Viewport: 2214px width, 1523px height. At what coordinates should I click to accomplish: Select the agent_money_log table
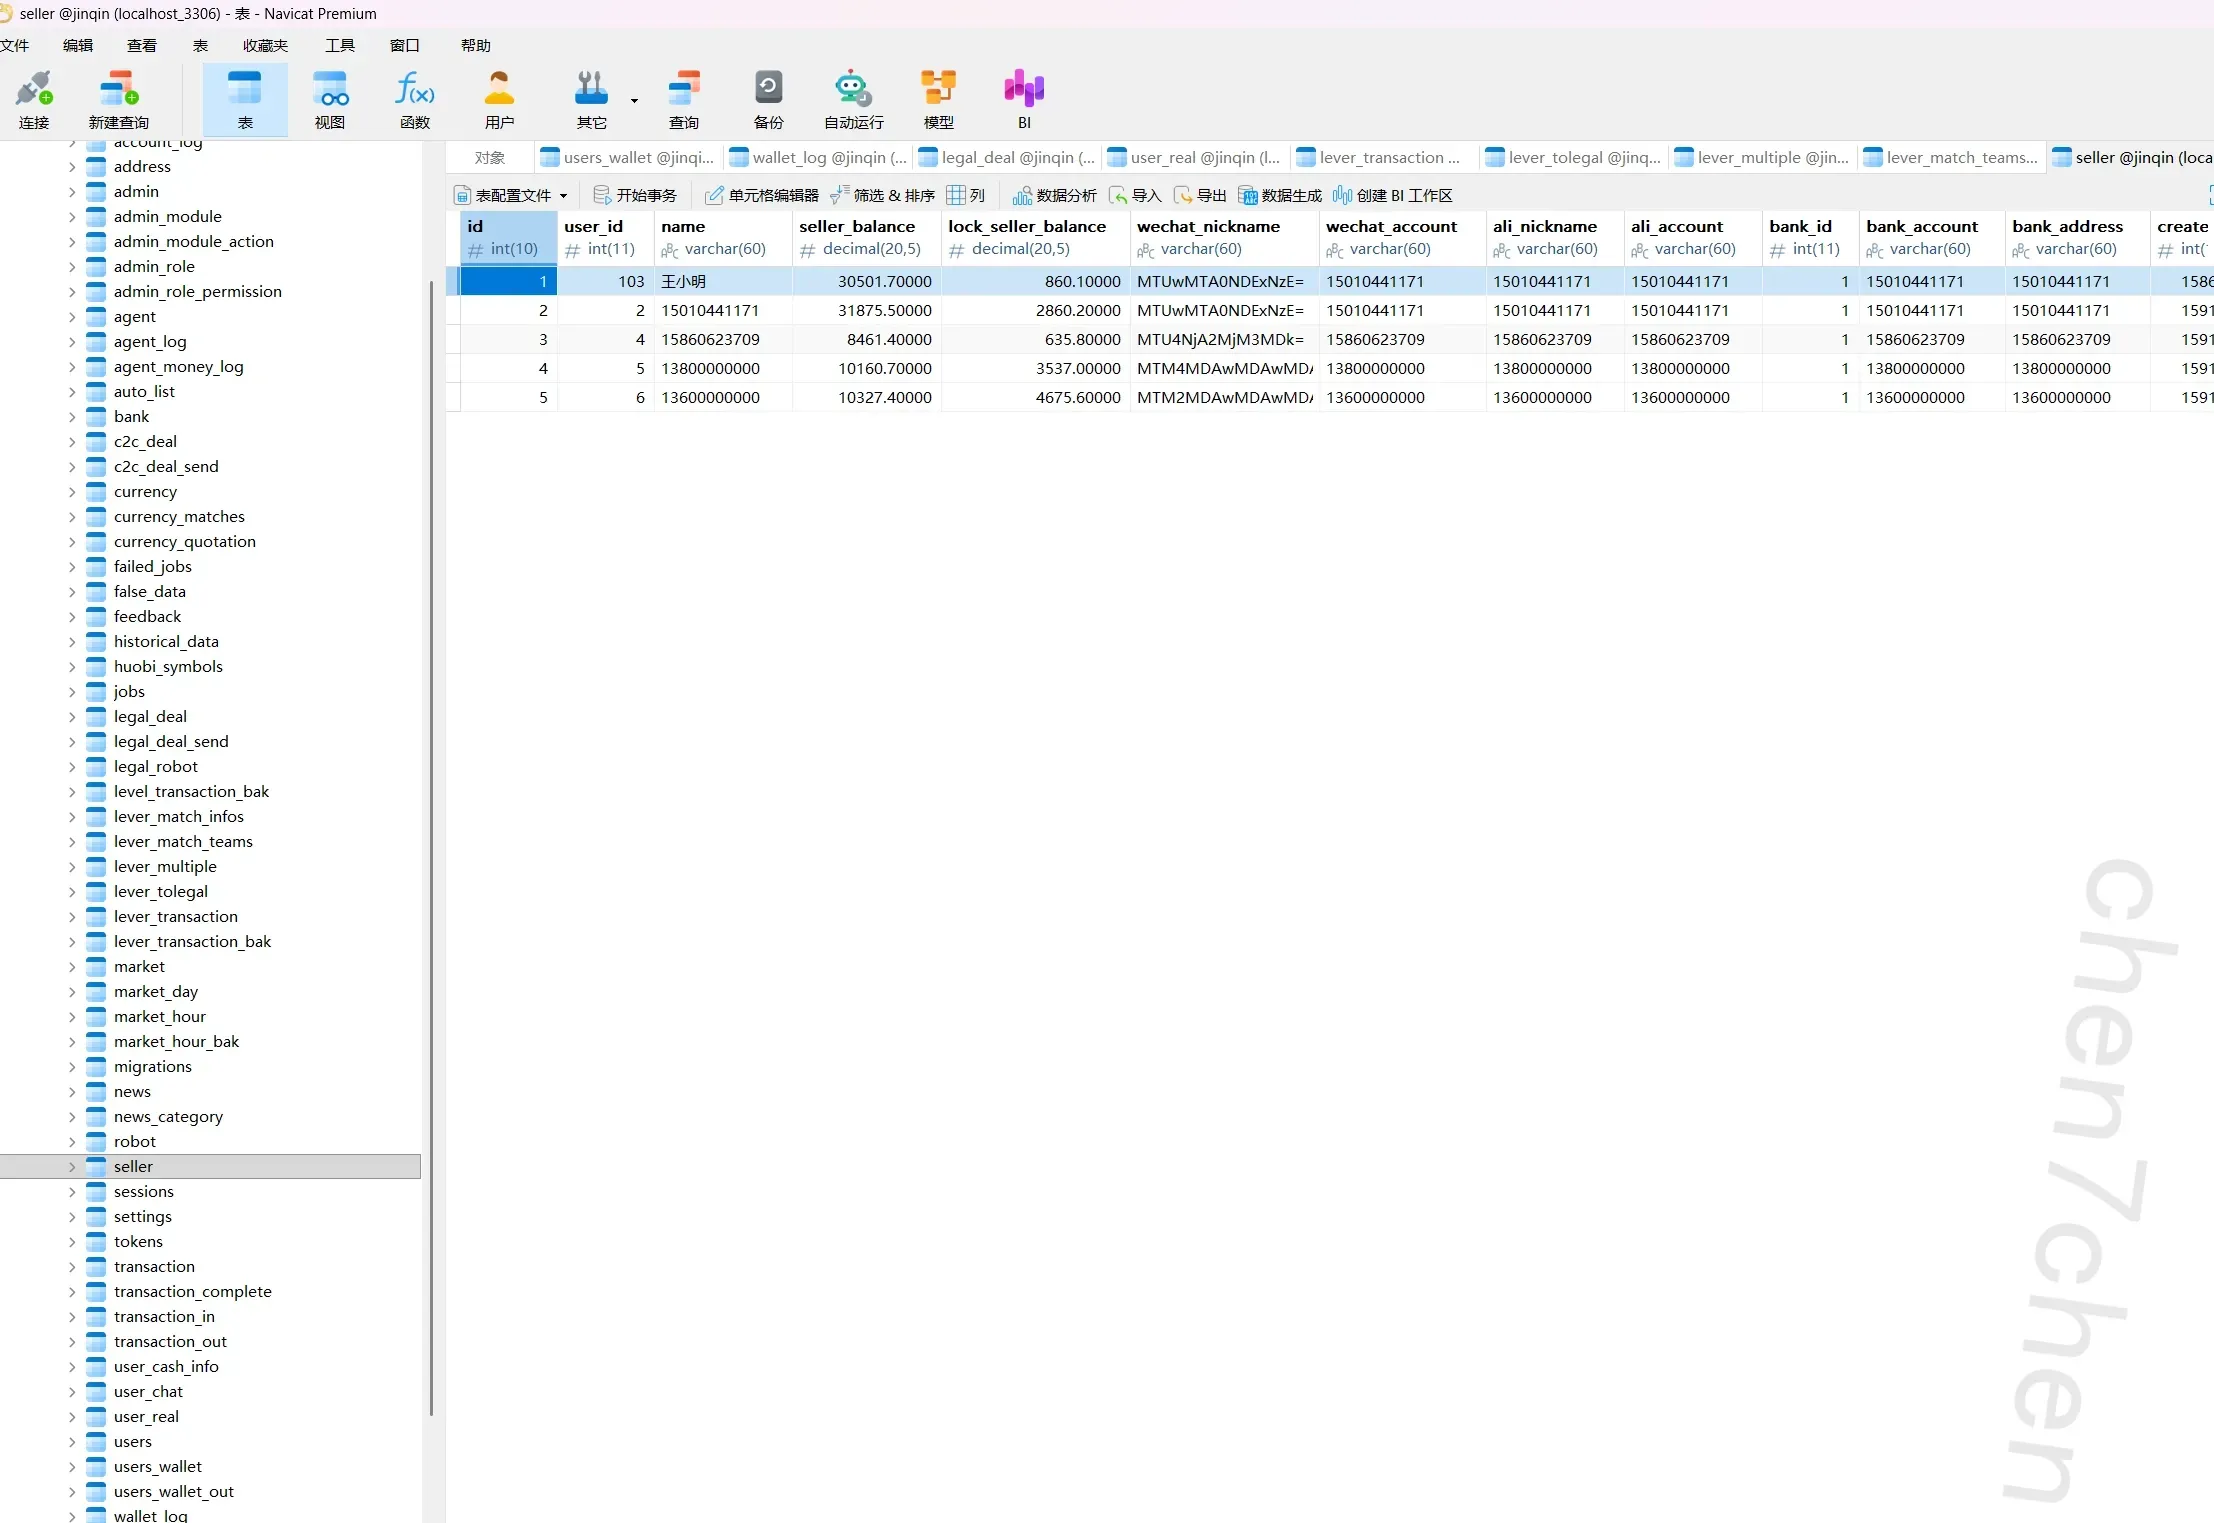[178, 366]
